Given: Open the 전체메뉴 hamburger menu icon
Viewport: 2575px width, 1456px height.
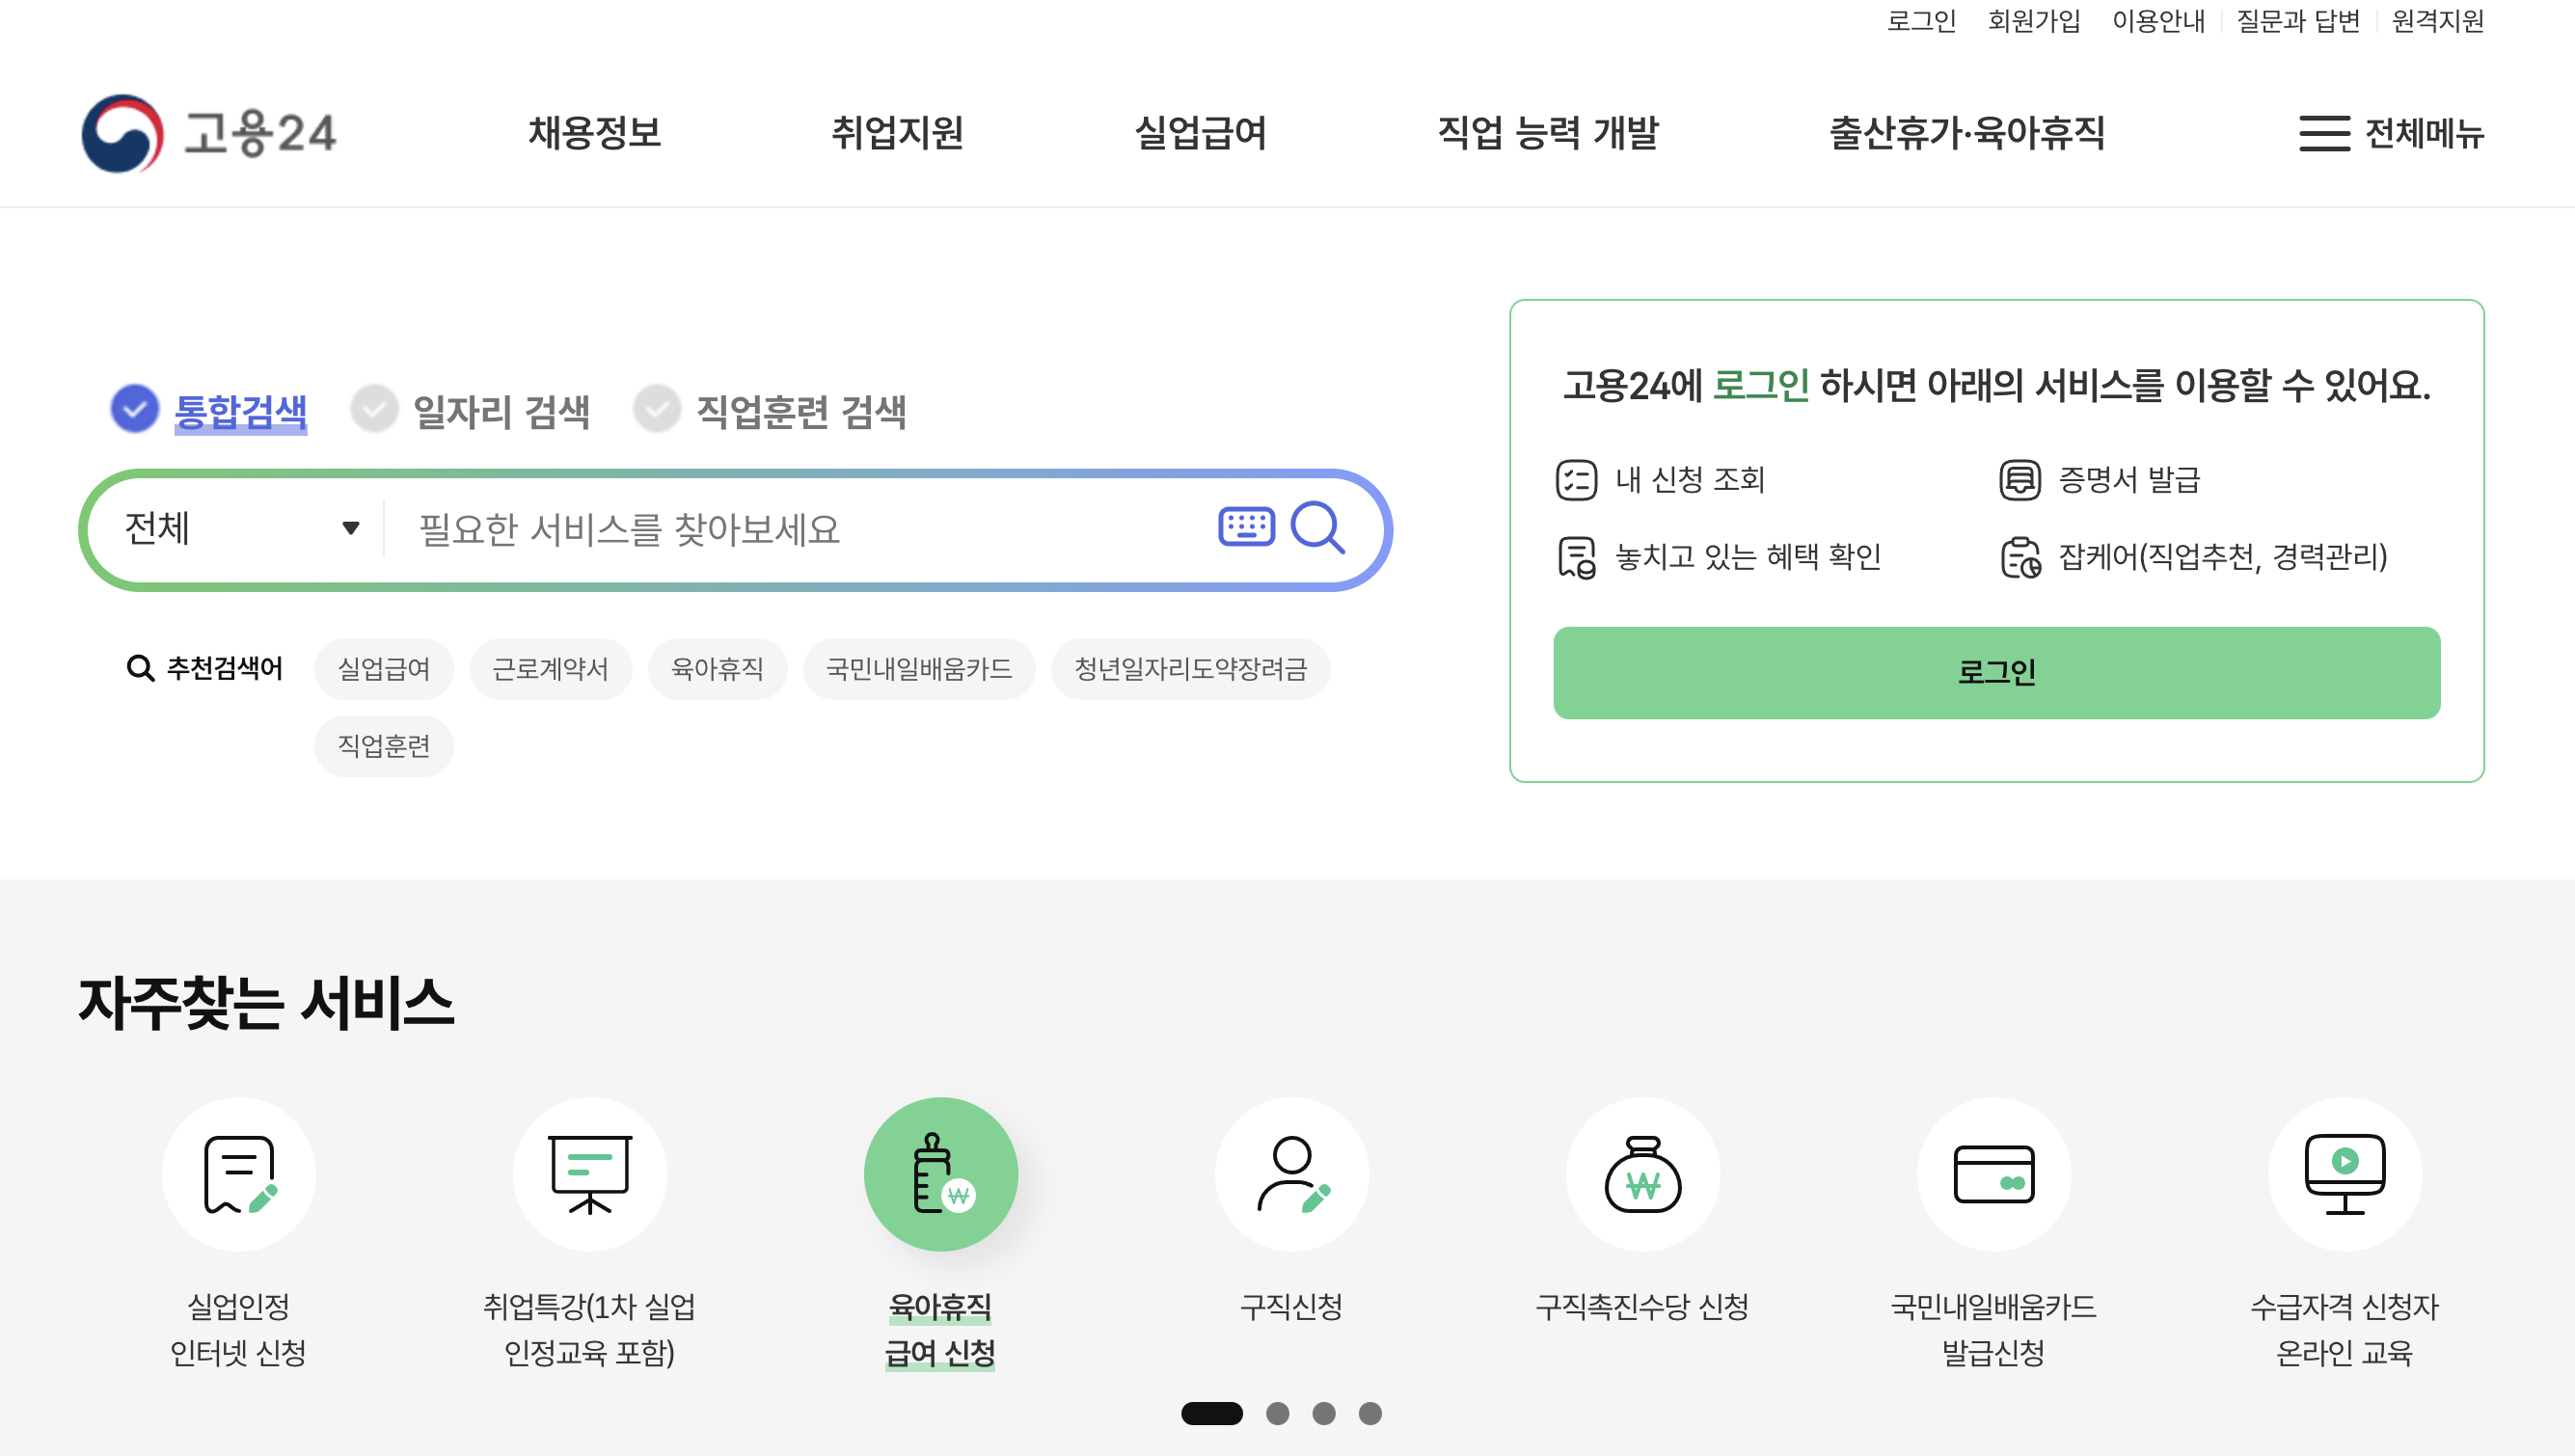Looking at the screenshot, I should (2324, 133).
